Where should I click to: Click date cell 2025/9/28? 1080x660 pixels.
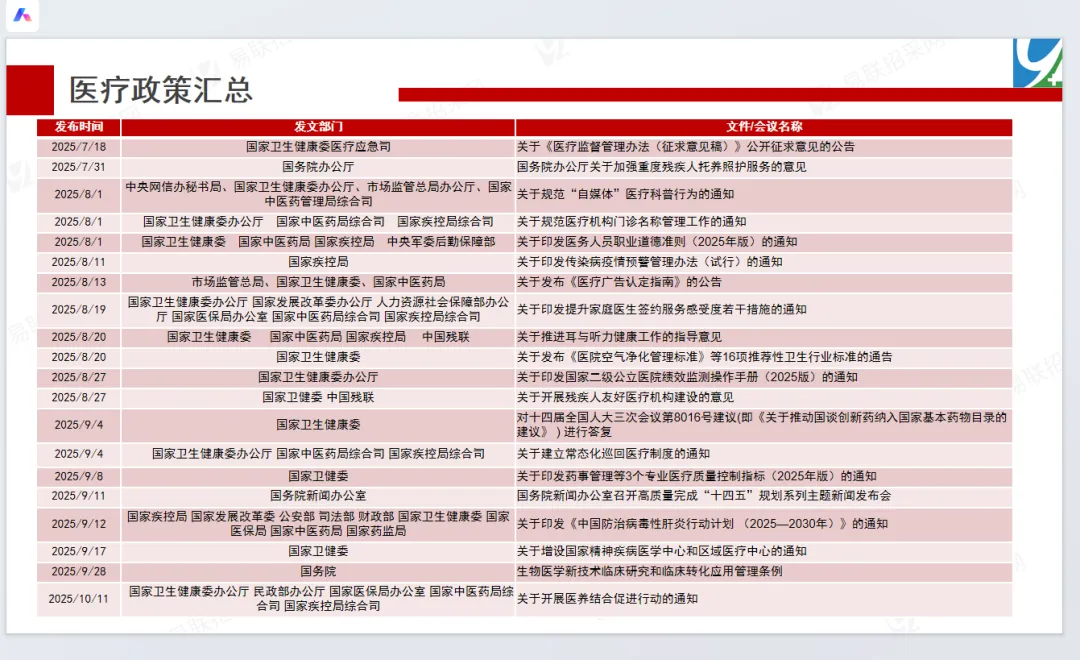(79, 571)
